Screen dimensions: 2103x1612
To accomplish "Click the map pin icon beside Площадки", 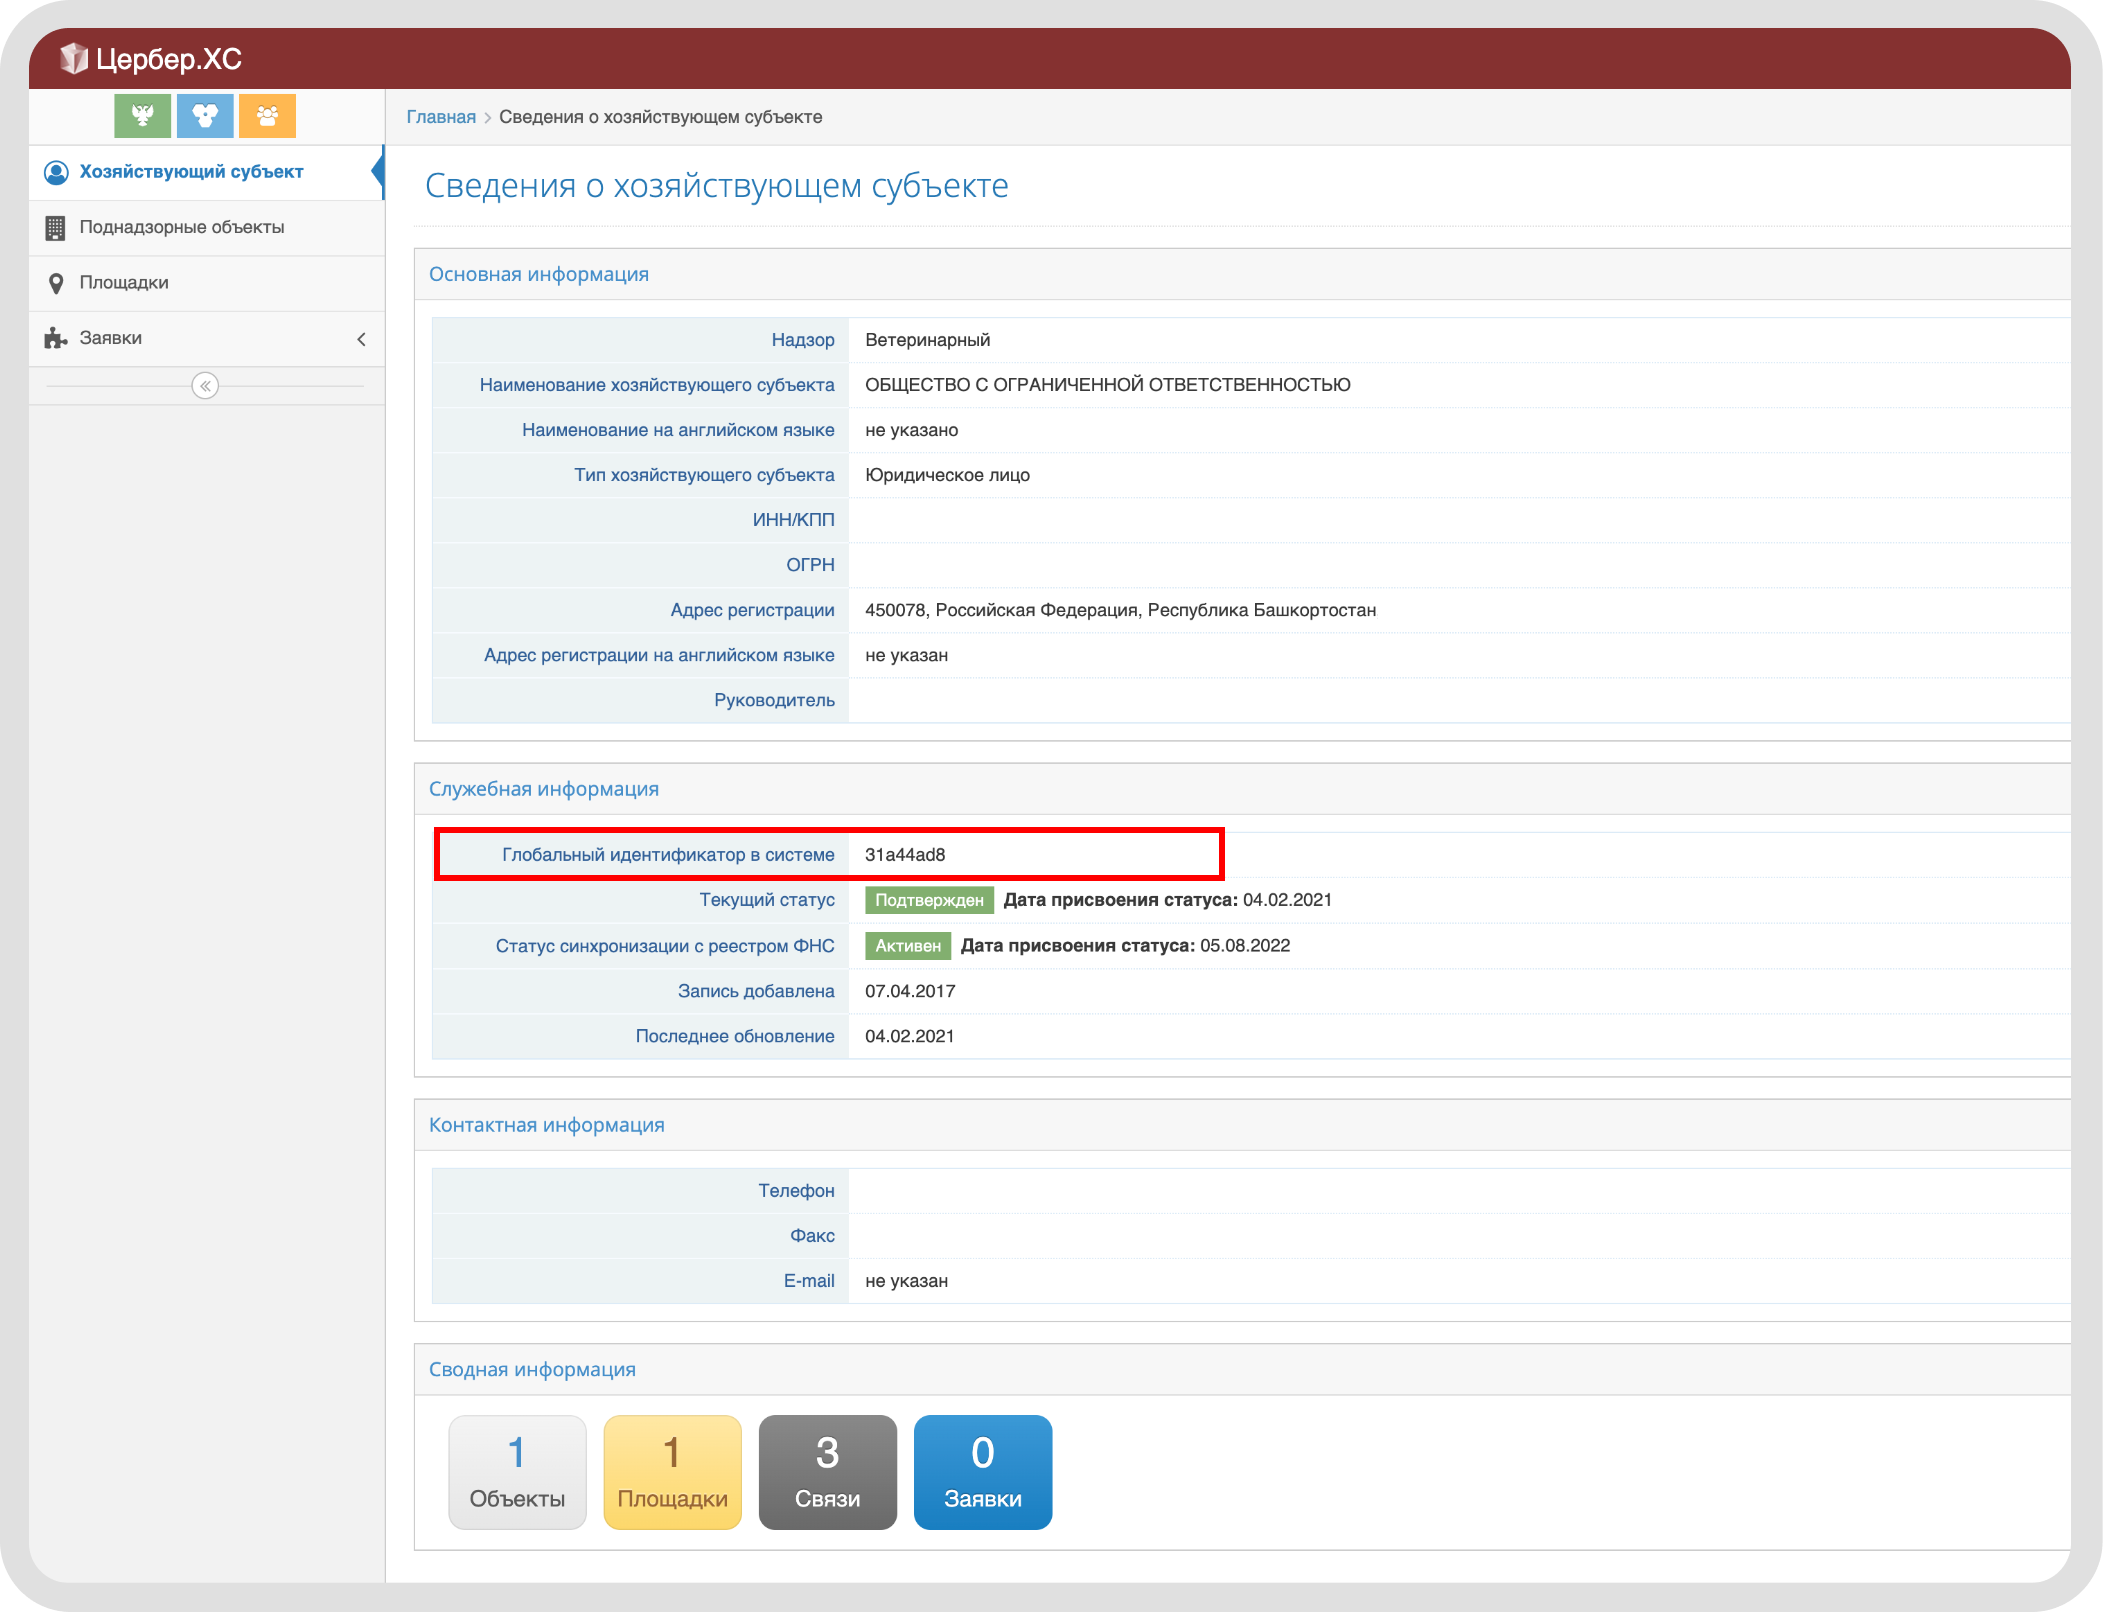I will point(56,283).
